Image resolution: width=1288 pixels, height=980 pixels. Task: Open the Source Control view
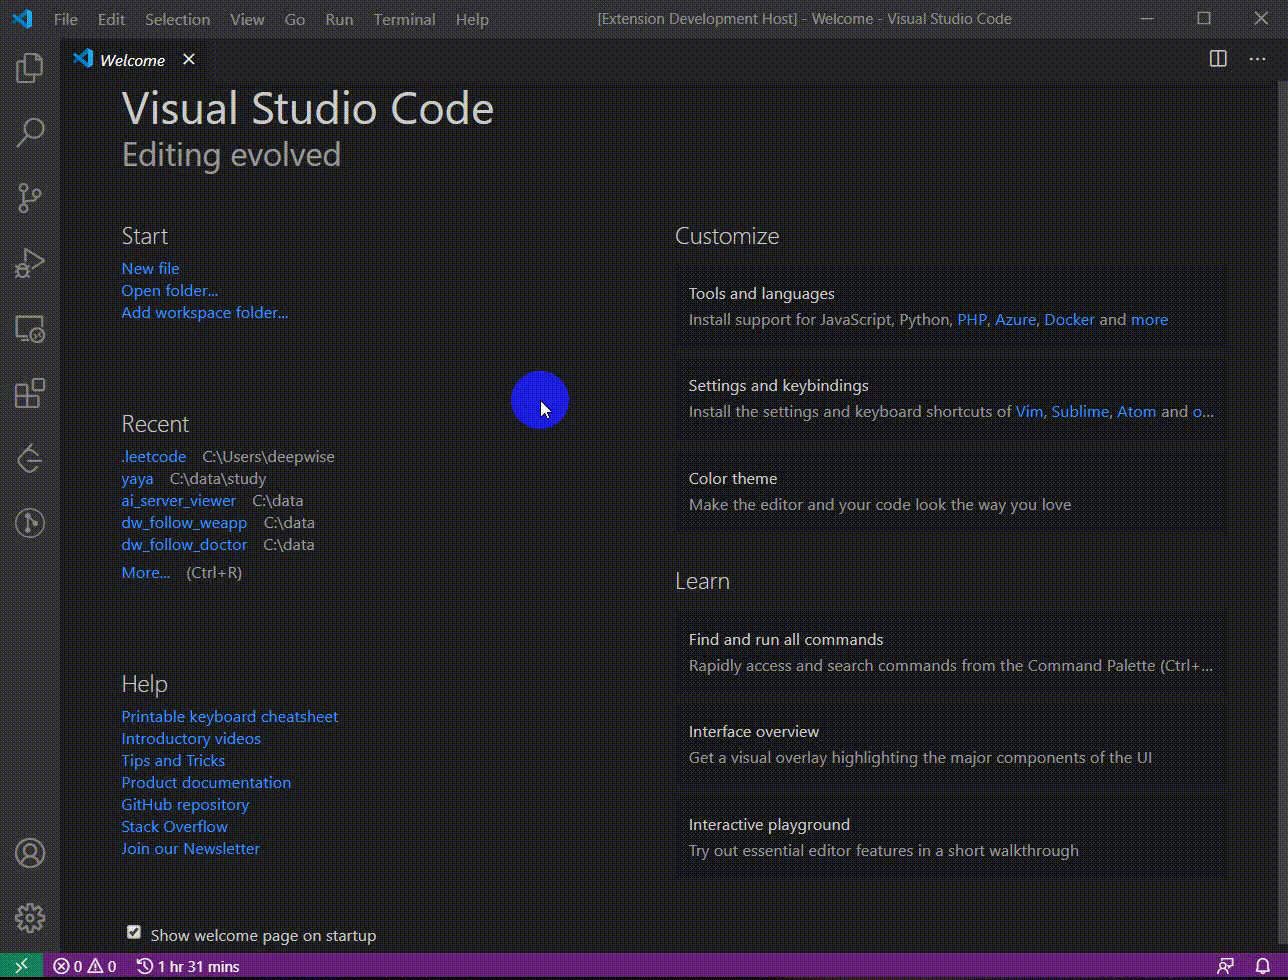coord(30,198)
